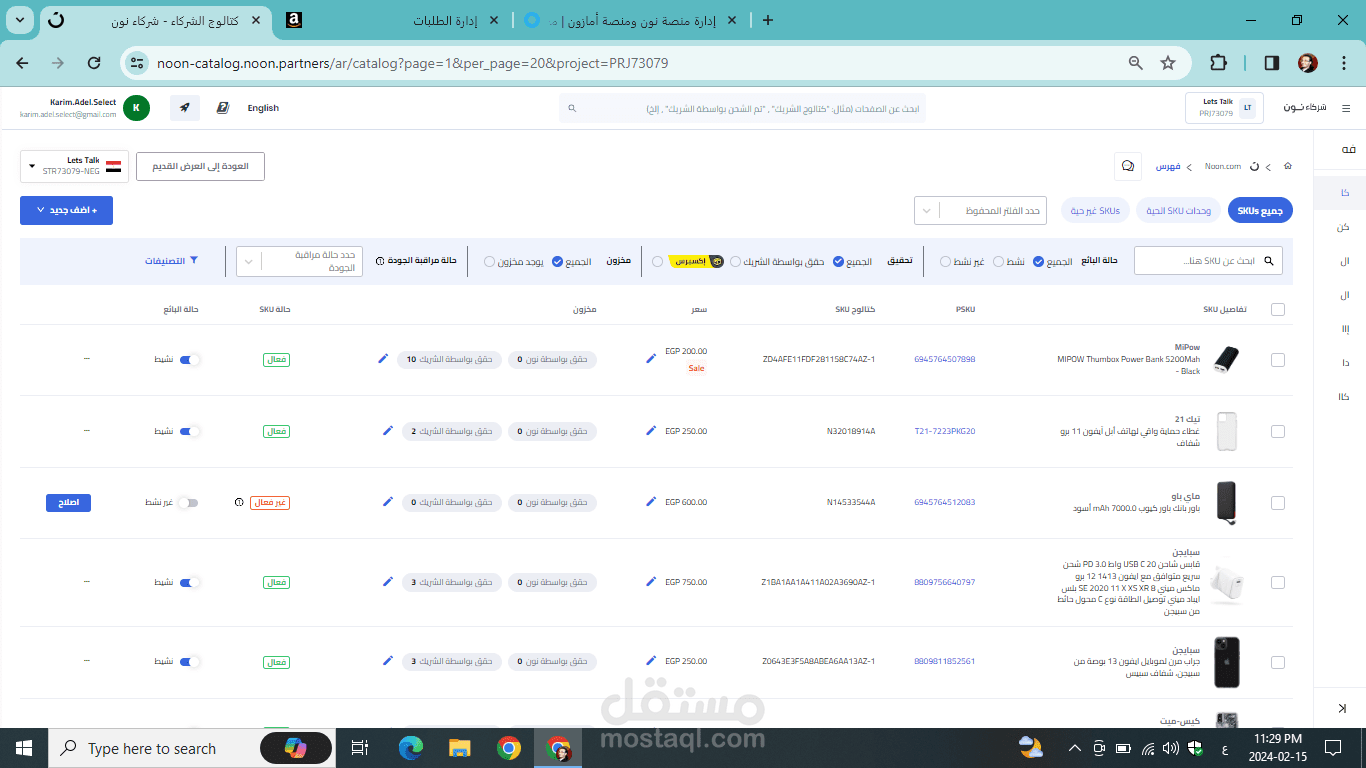Screen dimensions: 1366x768
Task: Edit stock pencil for the MiPow row
Action: pyautogui.click(x=383, y=358)
